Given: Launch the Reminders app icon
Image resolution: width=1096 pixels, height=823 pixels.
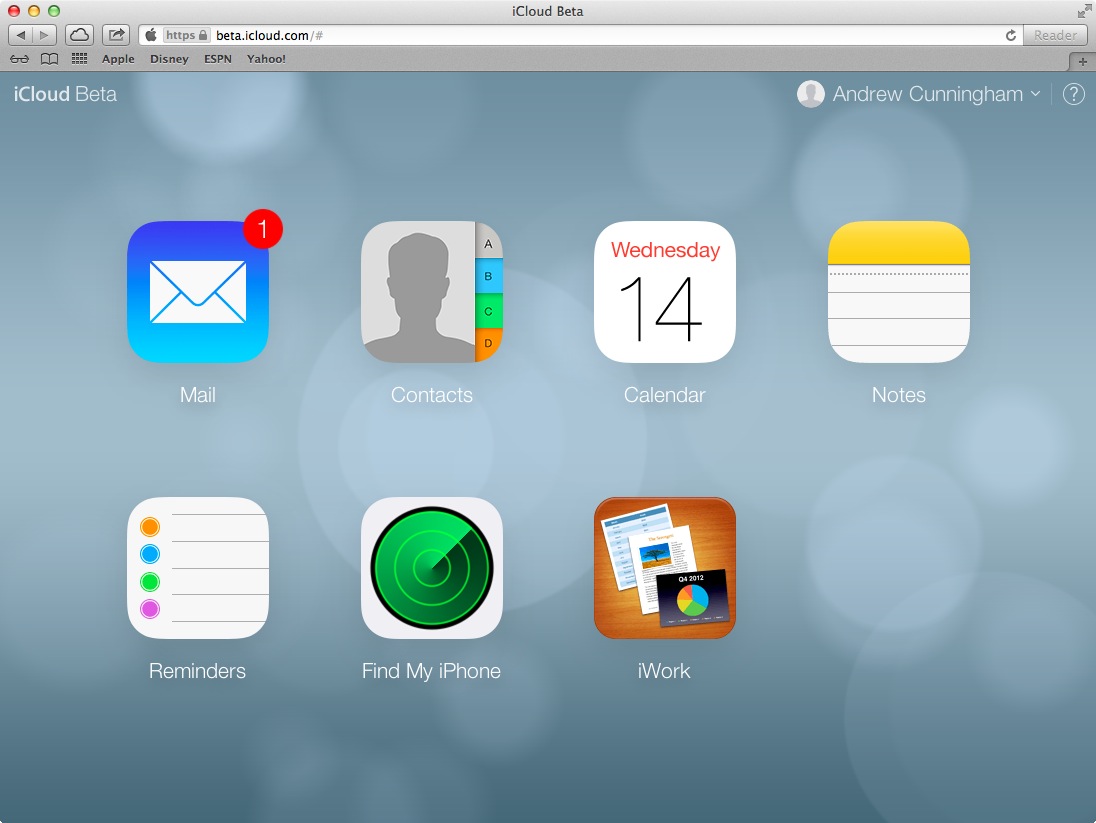Looking at the screenshot, I should pyautogui.click(x=197, y=568).
